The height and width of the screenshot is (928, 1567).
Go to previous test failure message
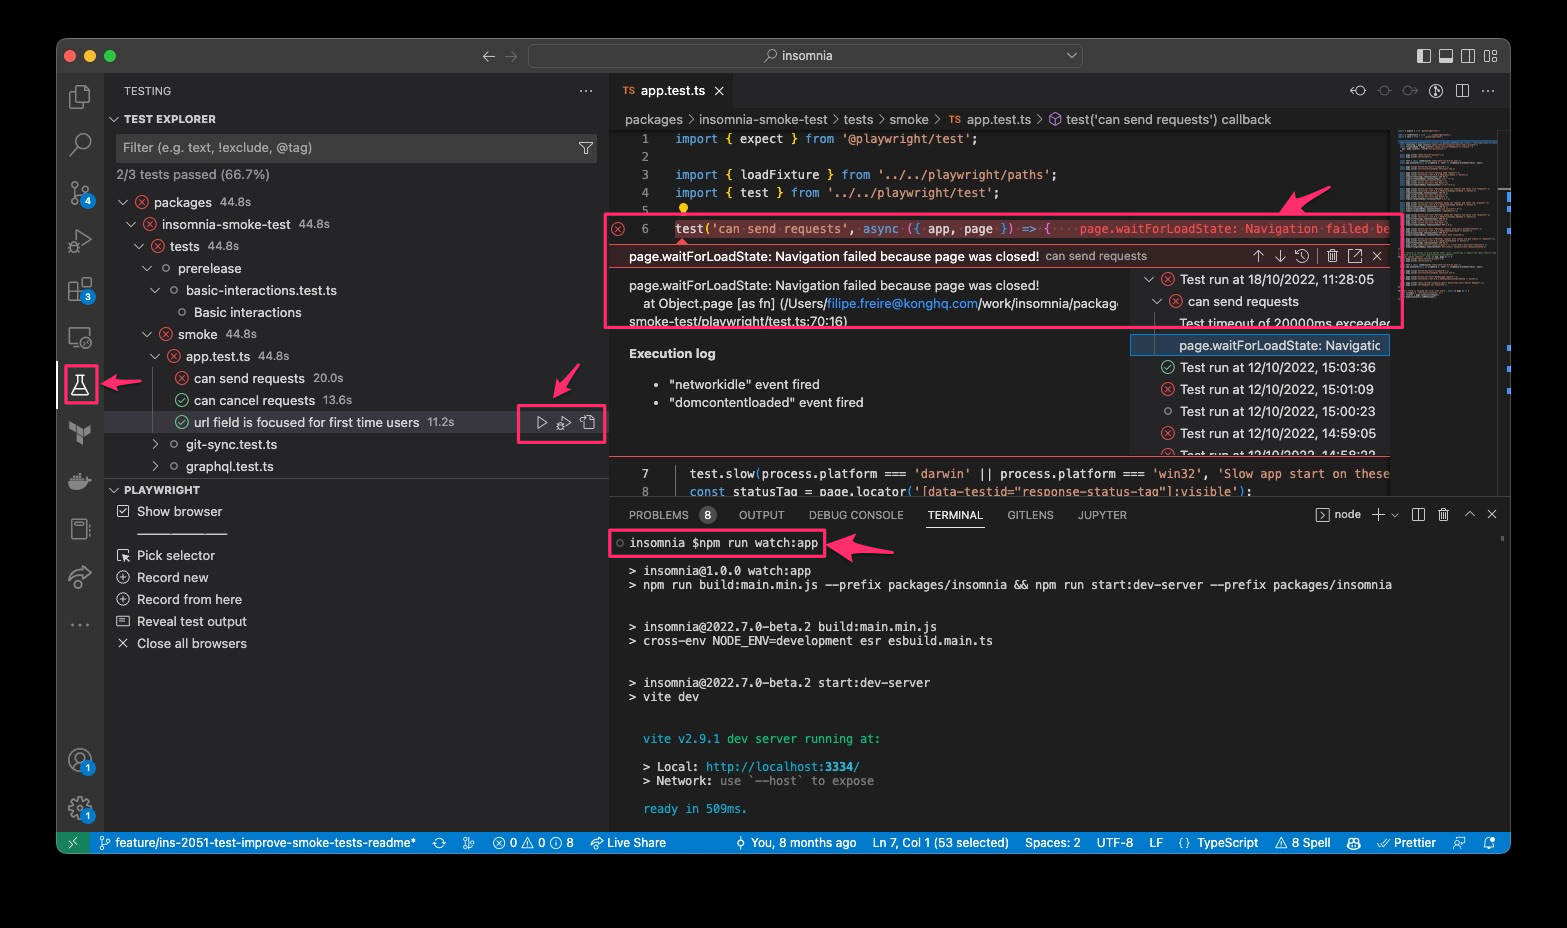pyautogui.click(x=1258, y=256)
